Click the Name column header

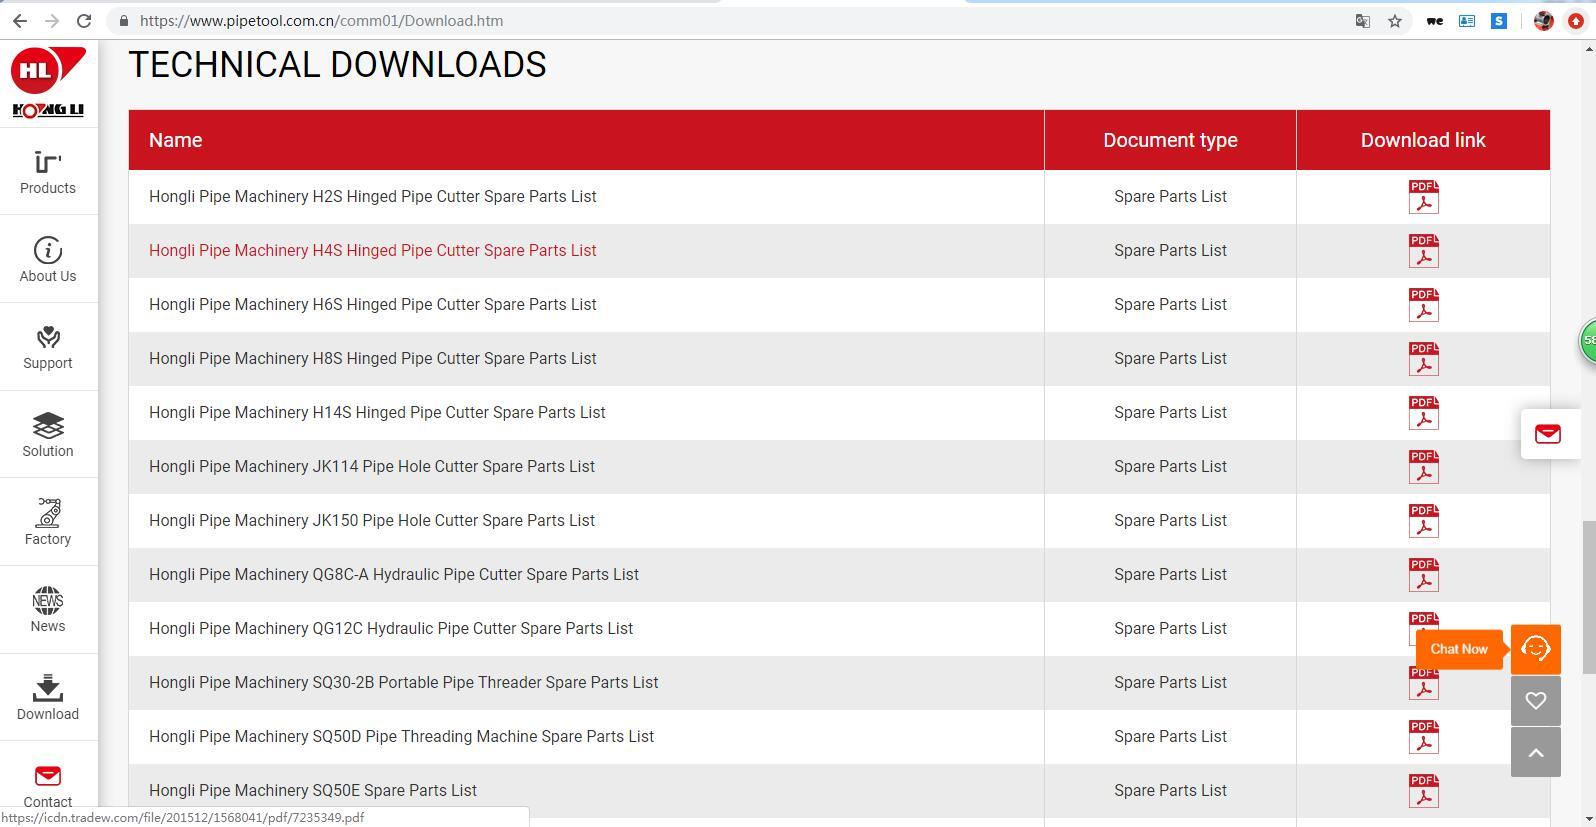tap(586, 140)
